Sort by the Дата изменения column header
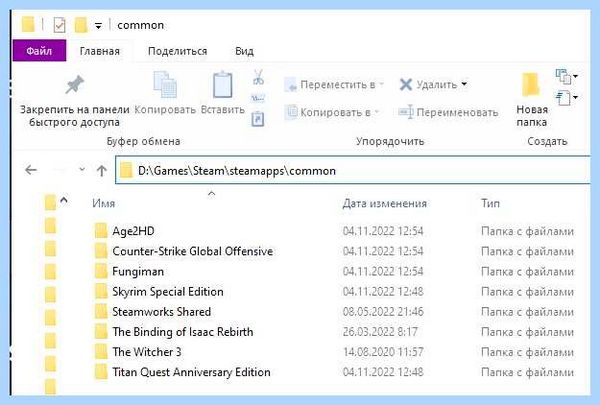 (385, 203)
